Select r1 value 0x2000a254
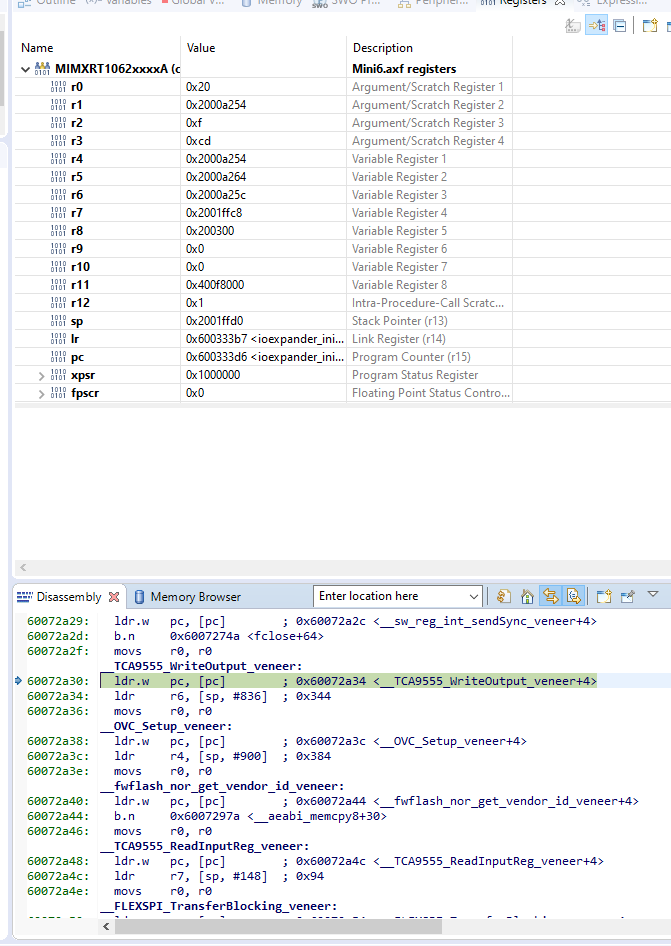Screen dimensions: 671x946 (x=216, y=105)
